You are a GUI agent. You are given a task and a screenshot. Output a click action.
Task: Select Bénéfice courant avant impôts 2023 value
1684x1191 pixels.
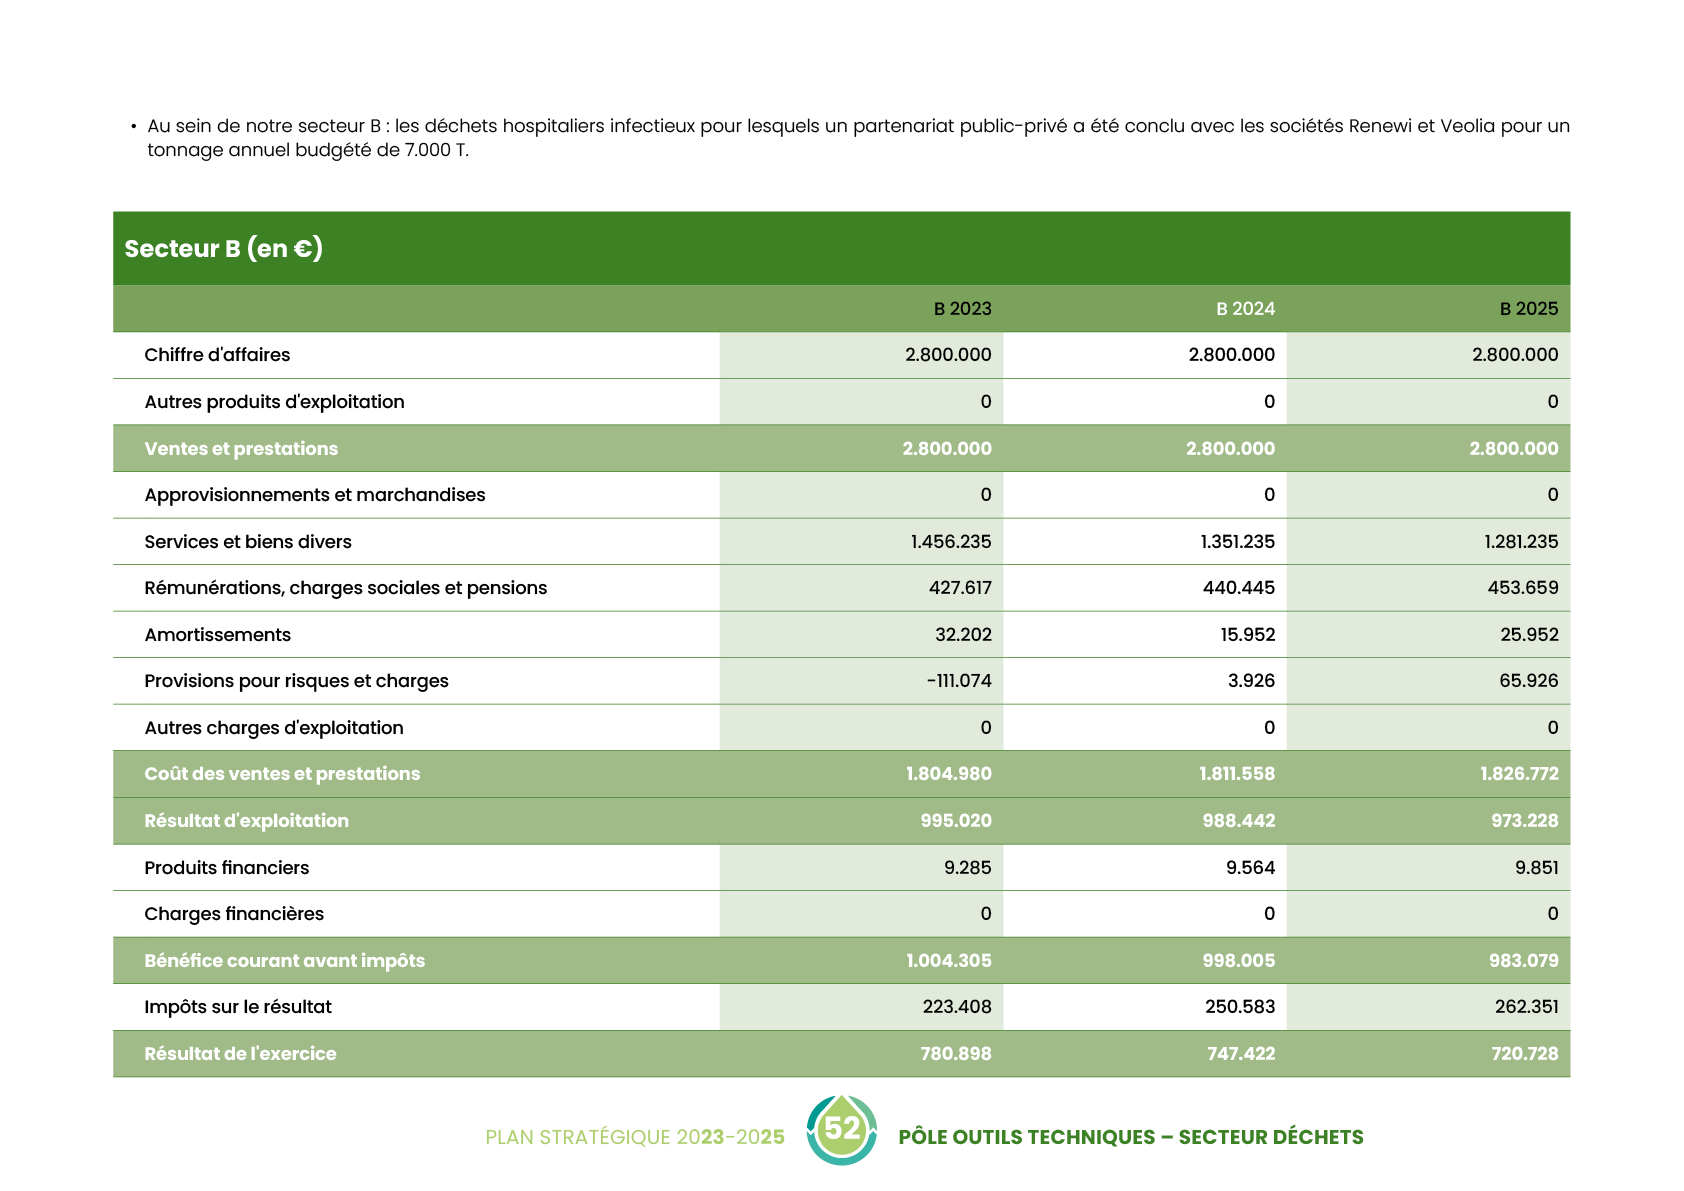[948, 961]
